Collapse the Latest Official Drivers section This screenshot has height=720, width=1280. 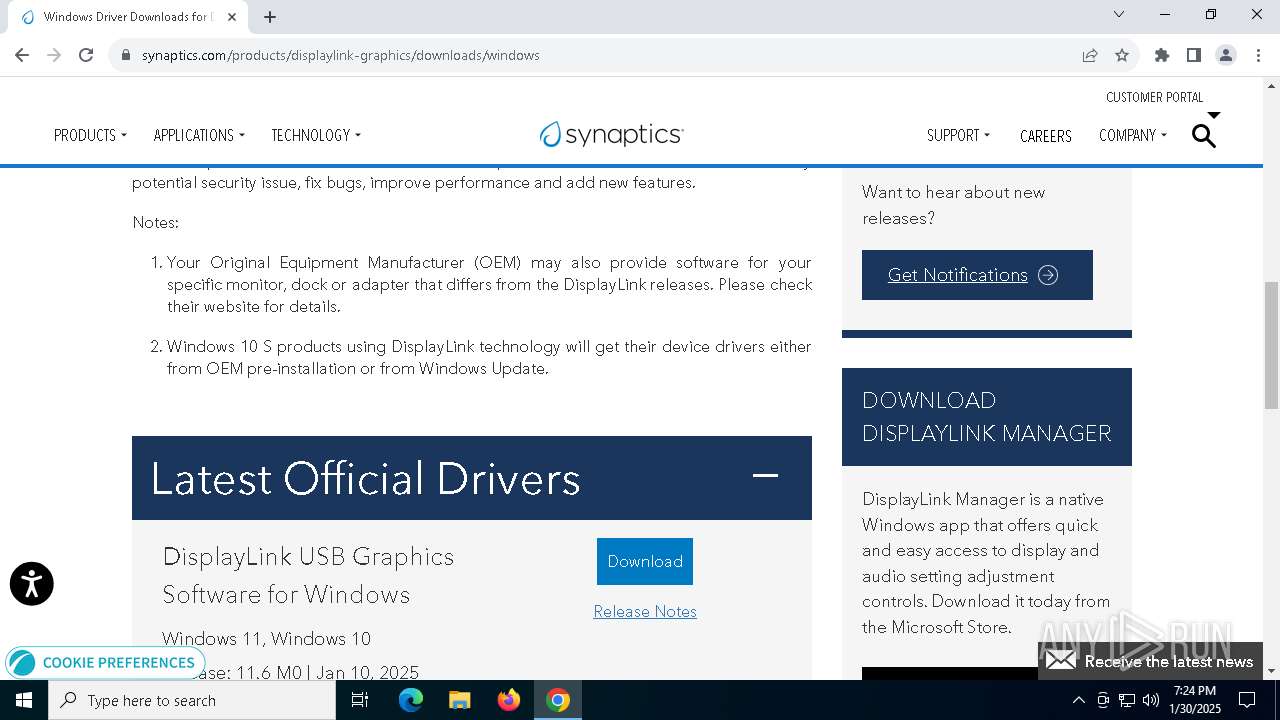pos(765,476)
